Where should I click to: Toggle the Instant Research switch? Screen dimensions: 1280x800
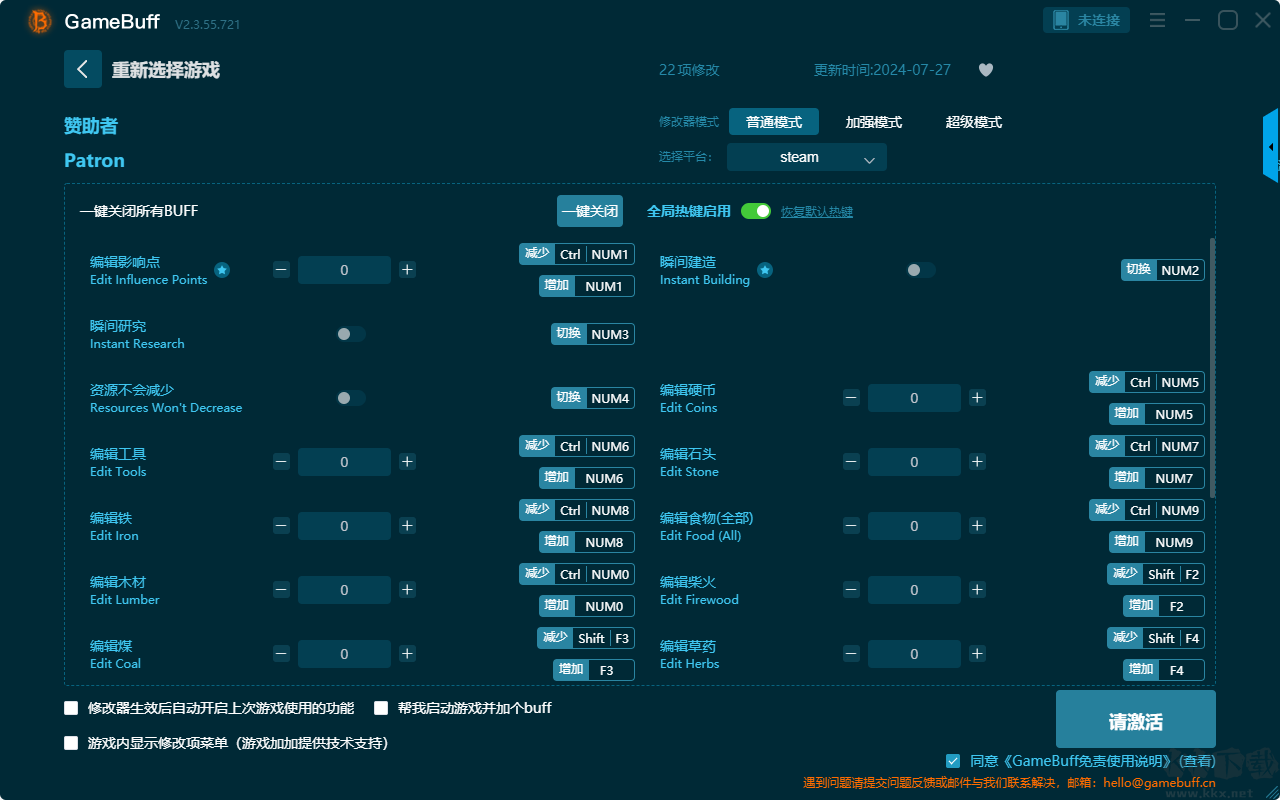[351, 334]
